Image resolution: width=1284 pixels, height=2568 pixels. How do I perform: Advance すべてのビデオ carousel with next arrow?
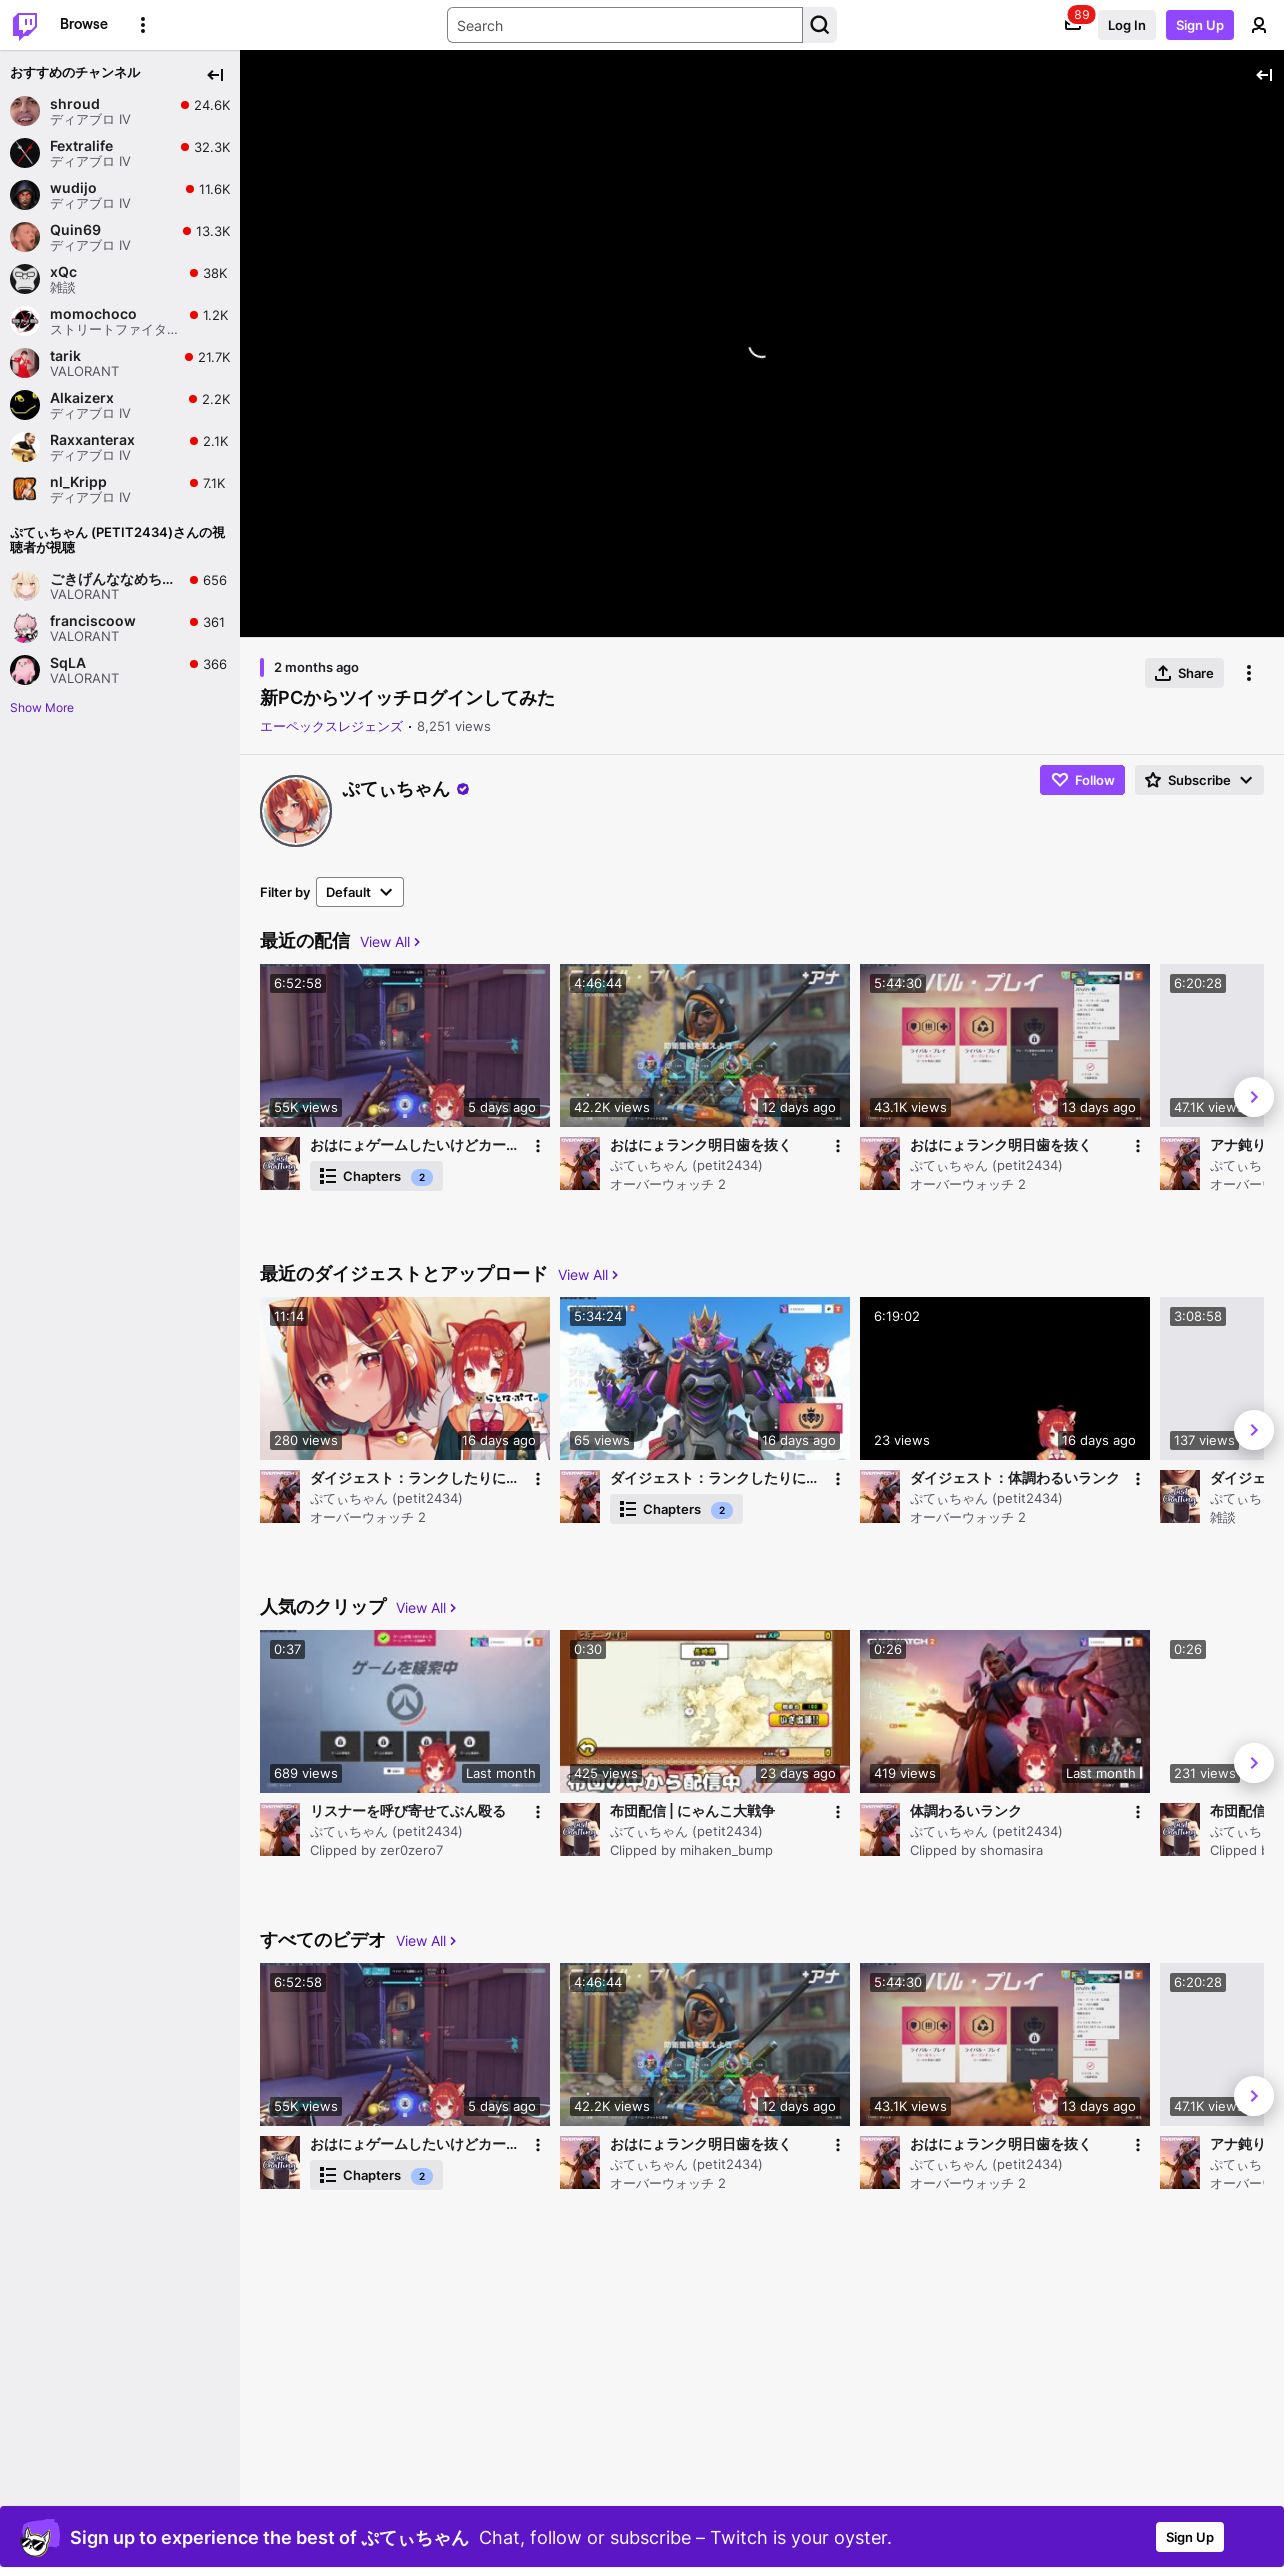tap(1254, 2096)
